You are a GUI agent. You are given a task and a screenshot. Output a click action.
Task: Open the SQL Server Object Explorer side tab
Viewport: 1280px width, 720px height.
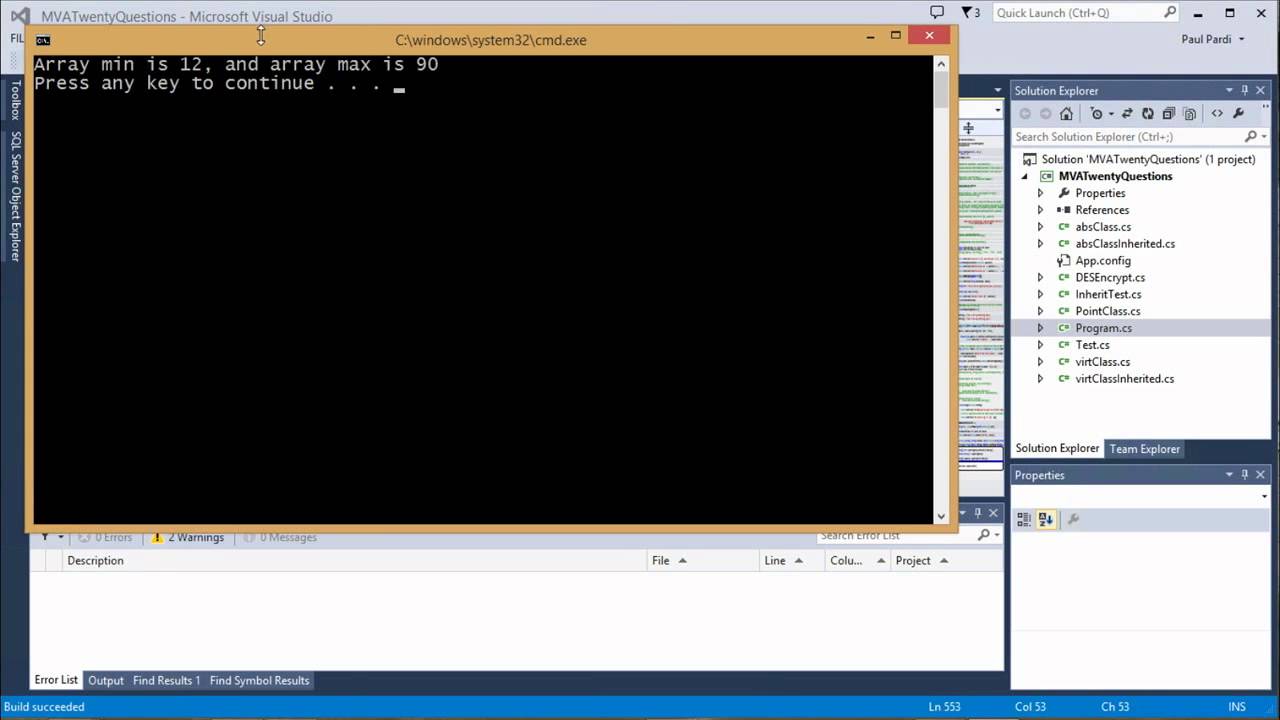(15, 196)
